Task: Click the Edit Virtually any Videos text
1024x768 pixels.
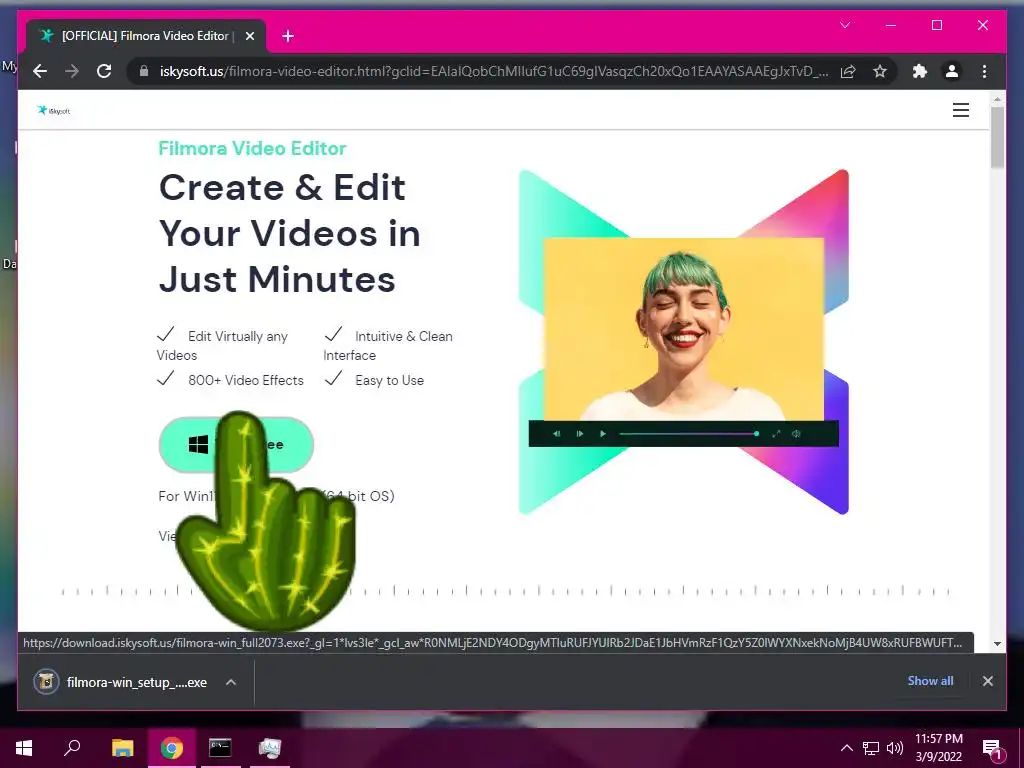Action: pyautogui.click(x=222, y=345)
